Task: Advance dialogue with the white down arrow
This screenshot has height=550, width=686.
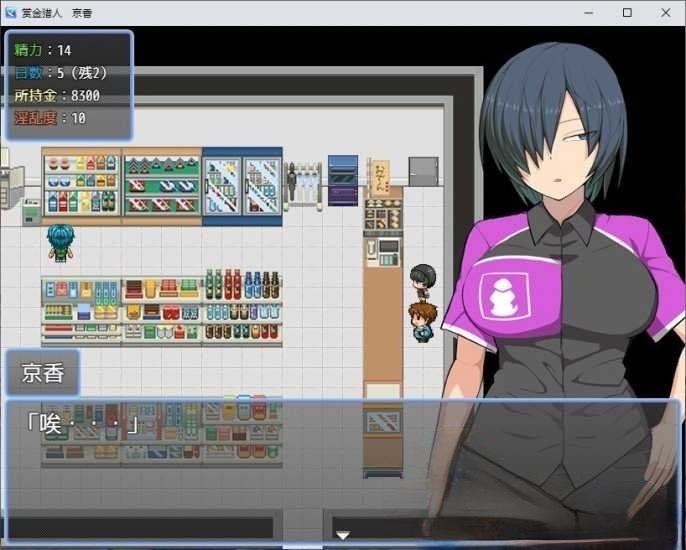Action: 343,536
